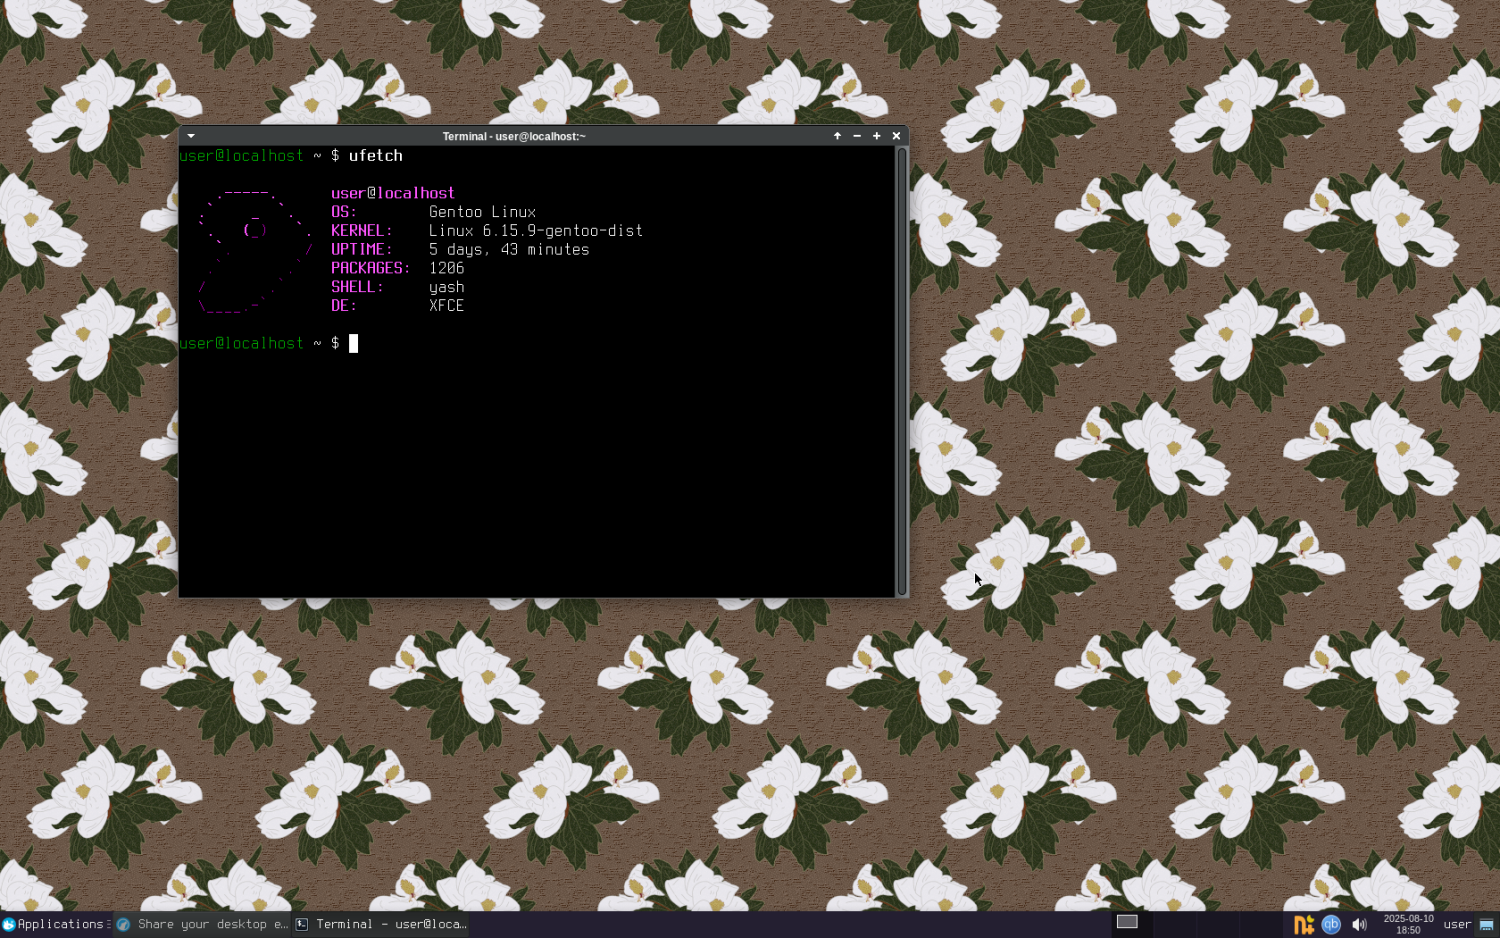This screenshot has width=1500, height=938.
Task: Open the clock showing 2025-08-10 18:50
Action: (1408, 924)
